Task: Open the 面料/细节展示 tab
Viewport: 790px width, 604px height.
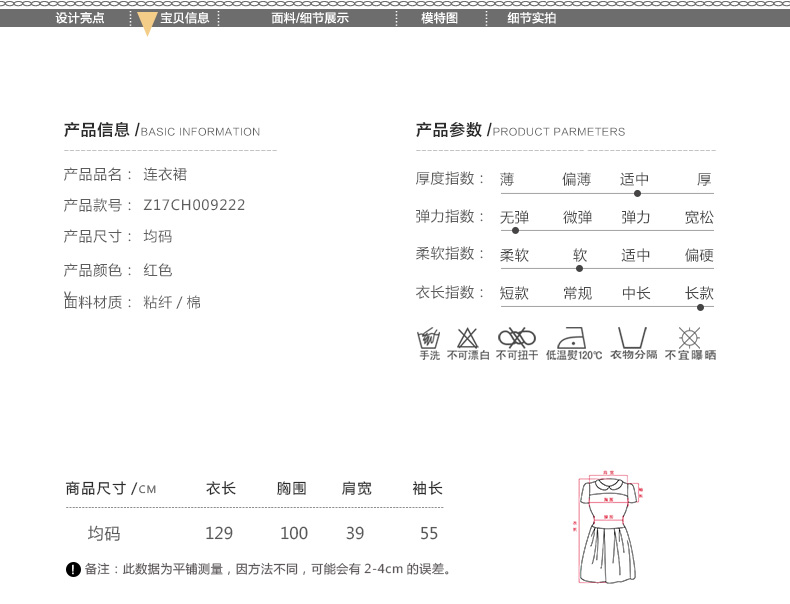Action: click(x=310, y=18)
